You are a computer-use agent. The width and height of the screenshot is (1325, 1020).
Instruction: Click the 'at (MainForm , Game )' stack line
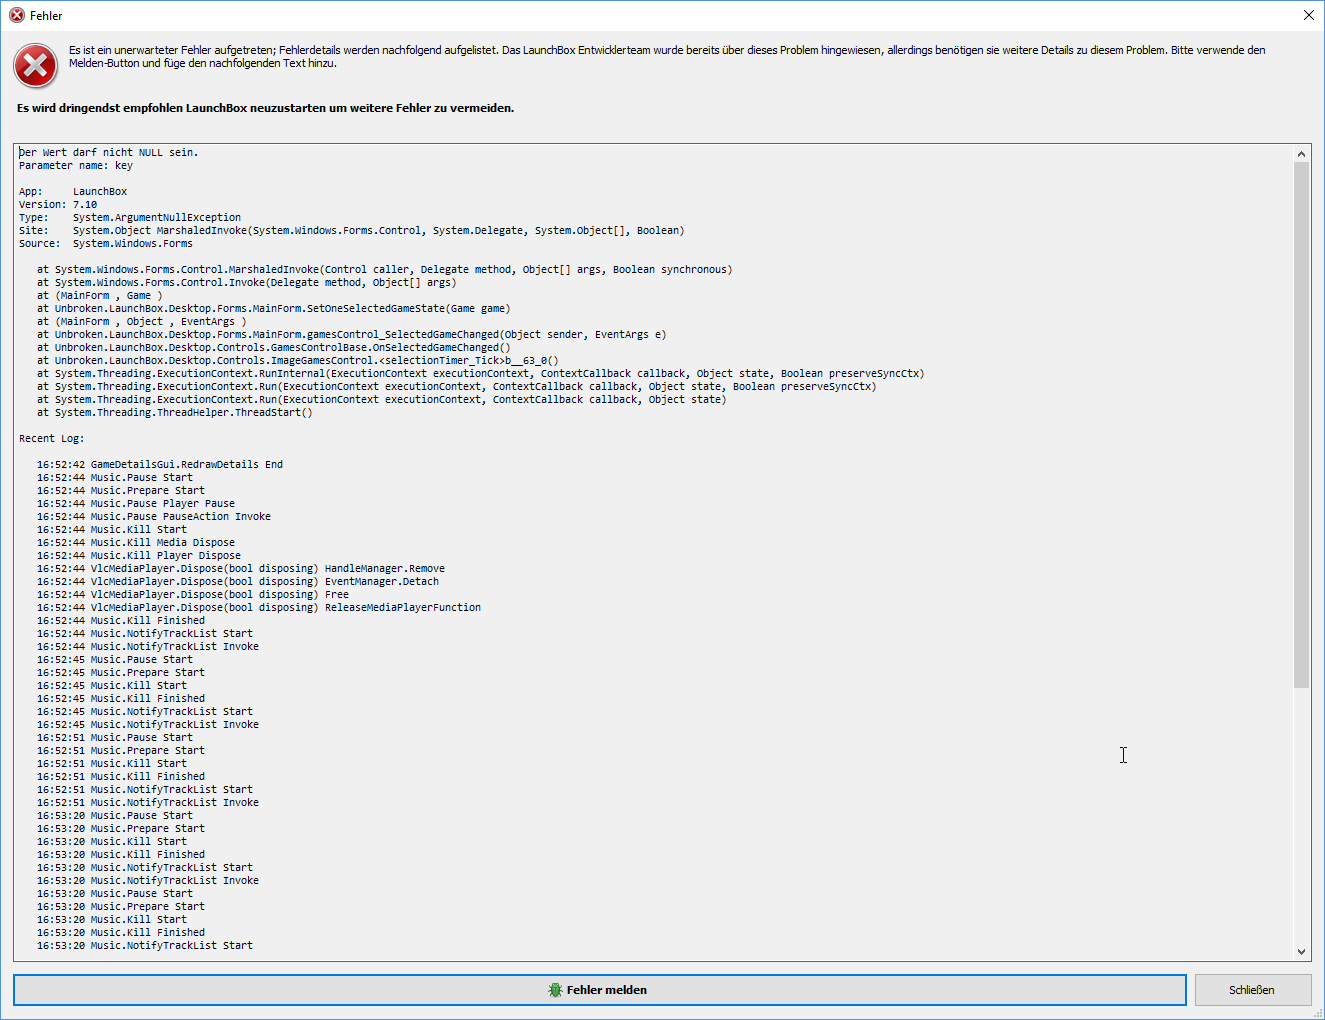[100, 296]
